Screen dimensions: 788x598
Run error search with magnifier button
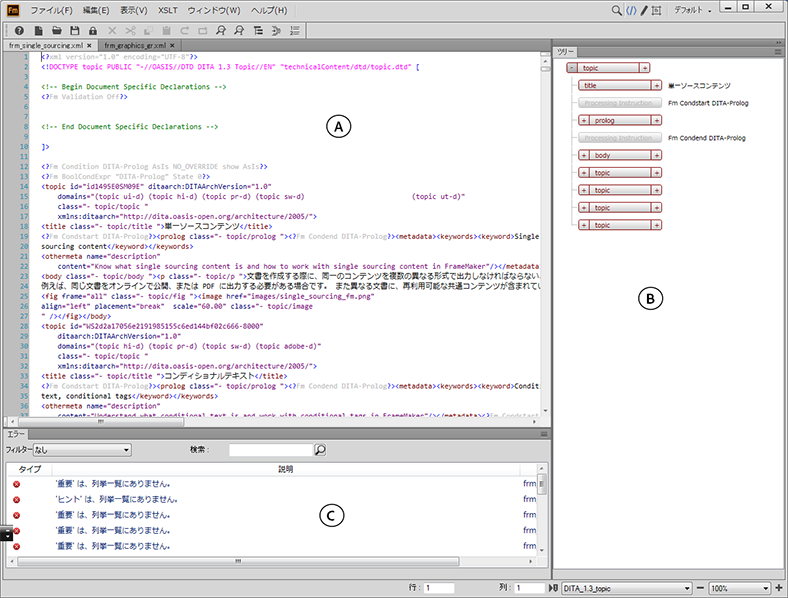pos(320,450)
